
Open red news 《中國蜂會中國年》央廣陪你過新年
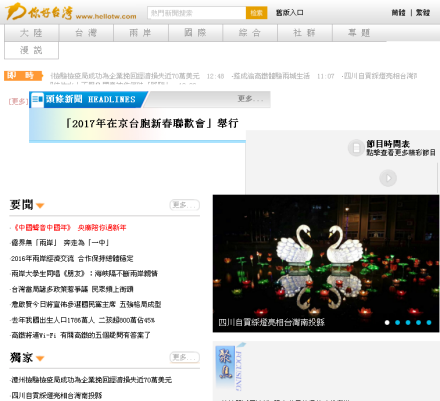point(68,228)
